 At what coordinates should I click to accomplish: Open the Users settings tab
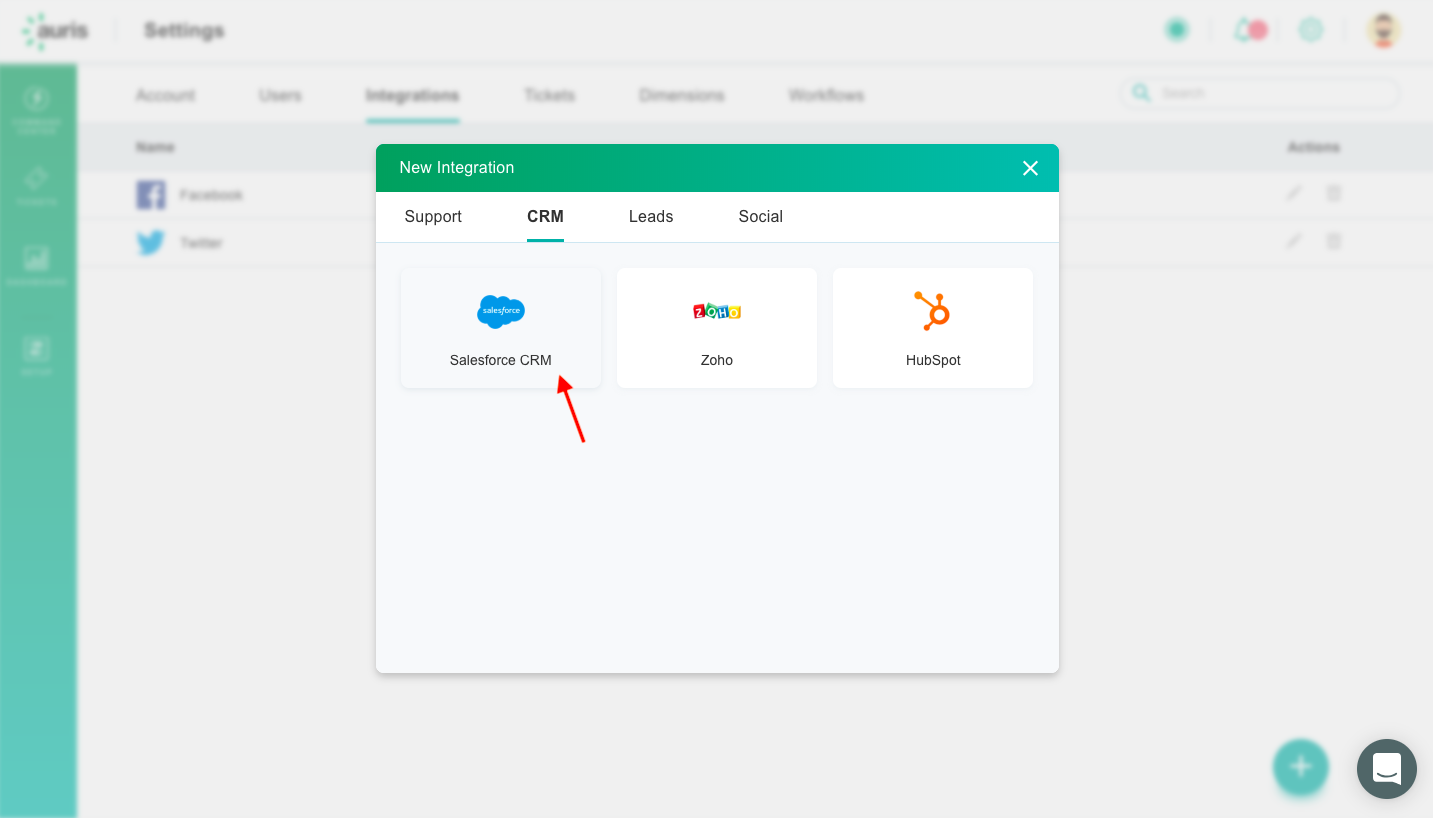[280, 95]
